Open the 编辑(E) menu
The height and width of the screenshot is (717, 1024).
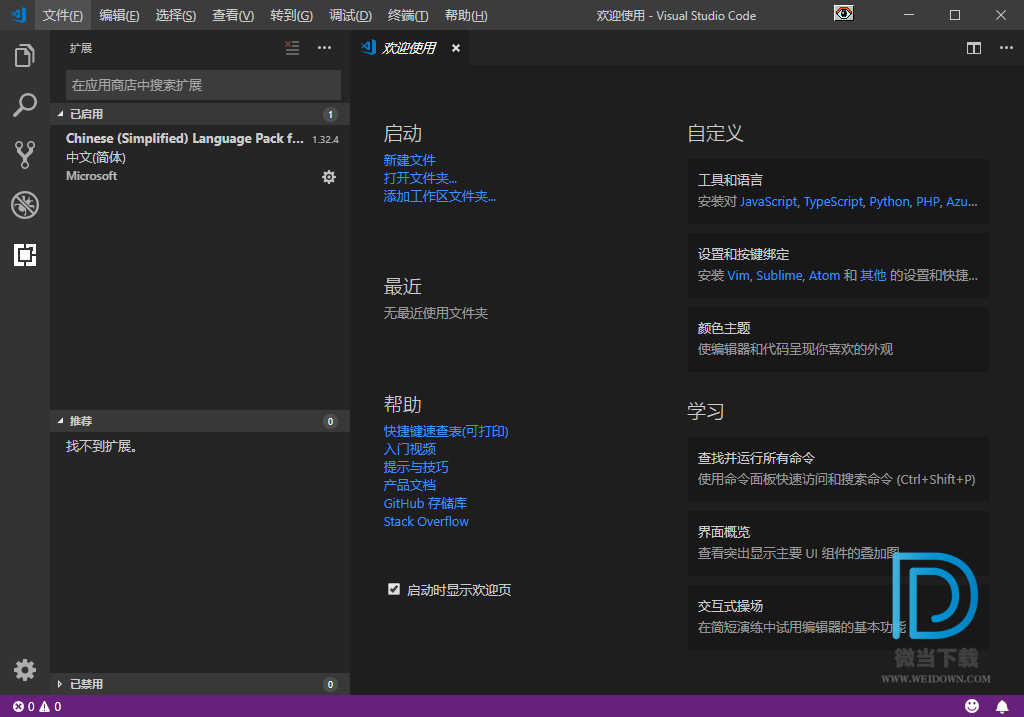pyautogui.click(x=119, y=15)
